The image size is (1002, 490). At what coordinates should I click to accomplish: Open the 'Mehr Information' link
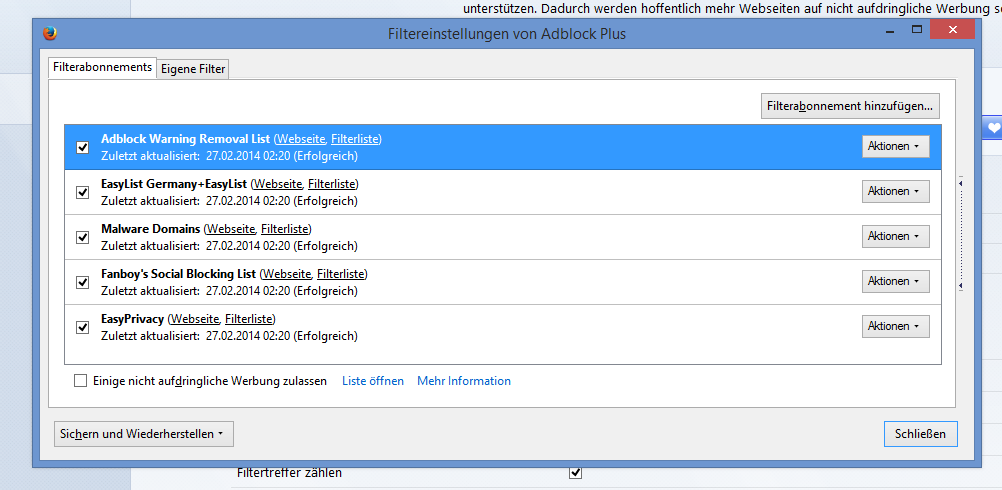[x=464, y=381]
